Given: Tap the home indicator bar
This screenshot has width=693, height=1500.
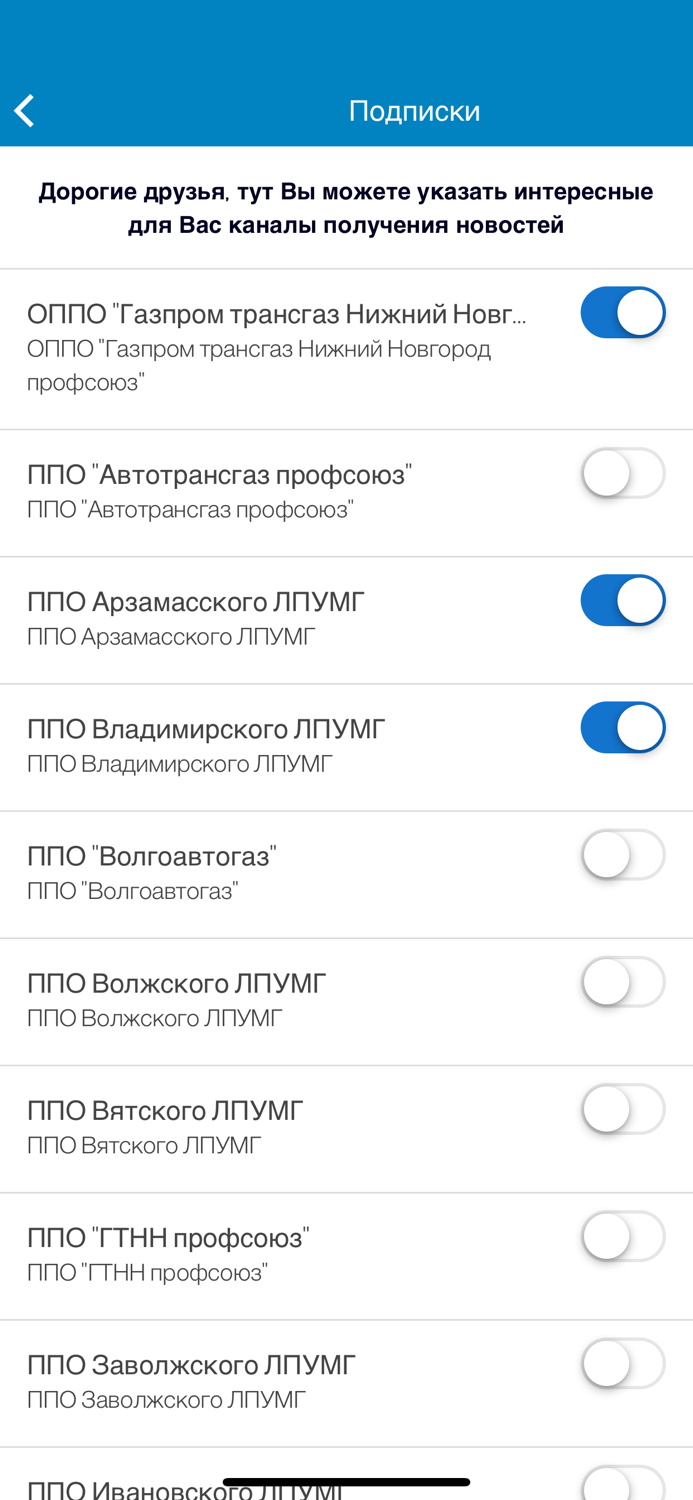Looking at the screenshot, I should (x=346, y=1481).
